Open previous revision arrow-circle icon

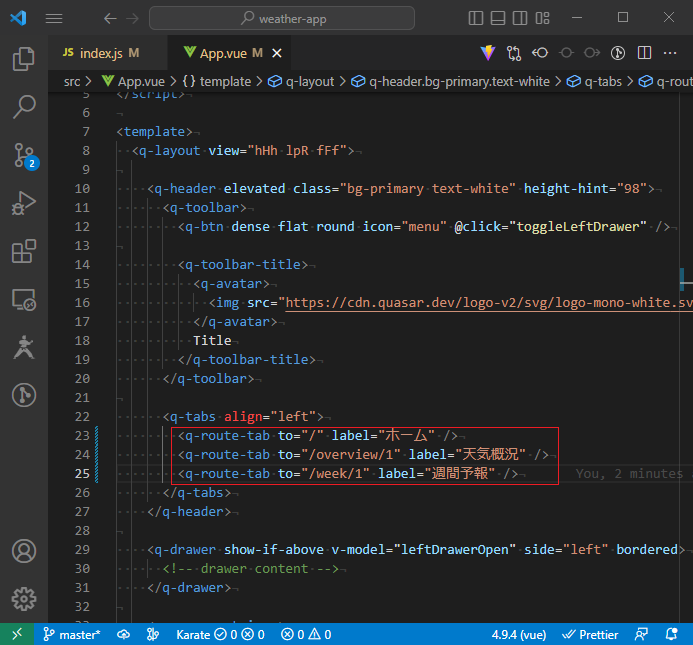(x=540, y=53)
